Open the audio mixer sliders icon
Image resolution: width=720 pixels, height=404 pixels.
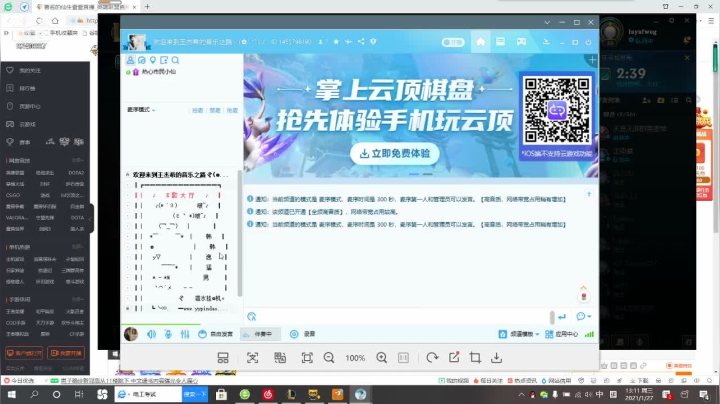pyautogui.click(x=185, y=334)
